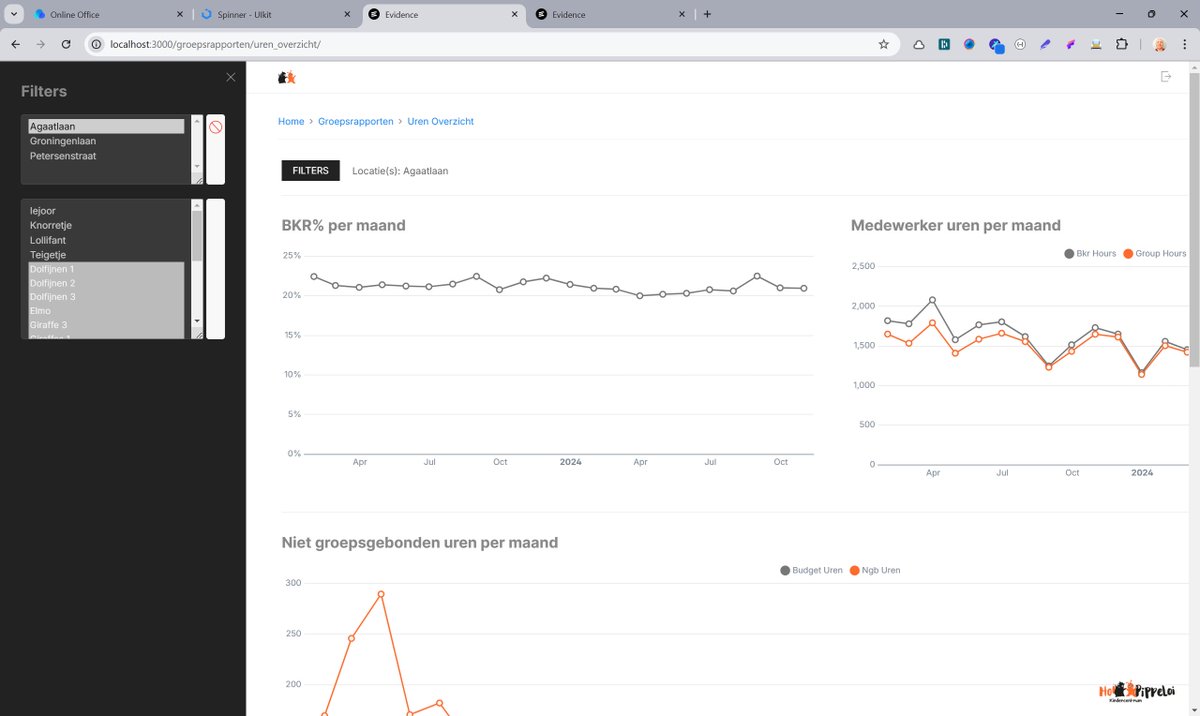
Task: Open the round orange-blue extension icon
Action: point(969,44)
